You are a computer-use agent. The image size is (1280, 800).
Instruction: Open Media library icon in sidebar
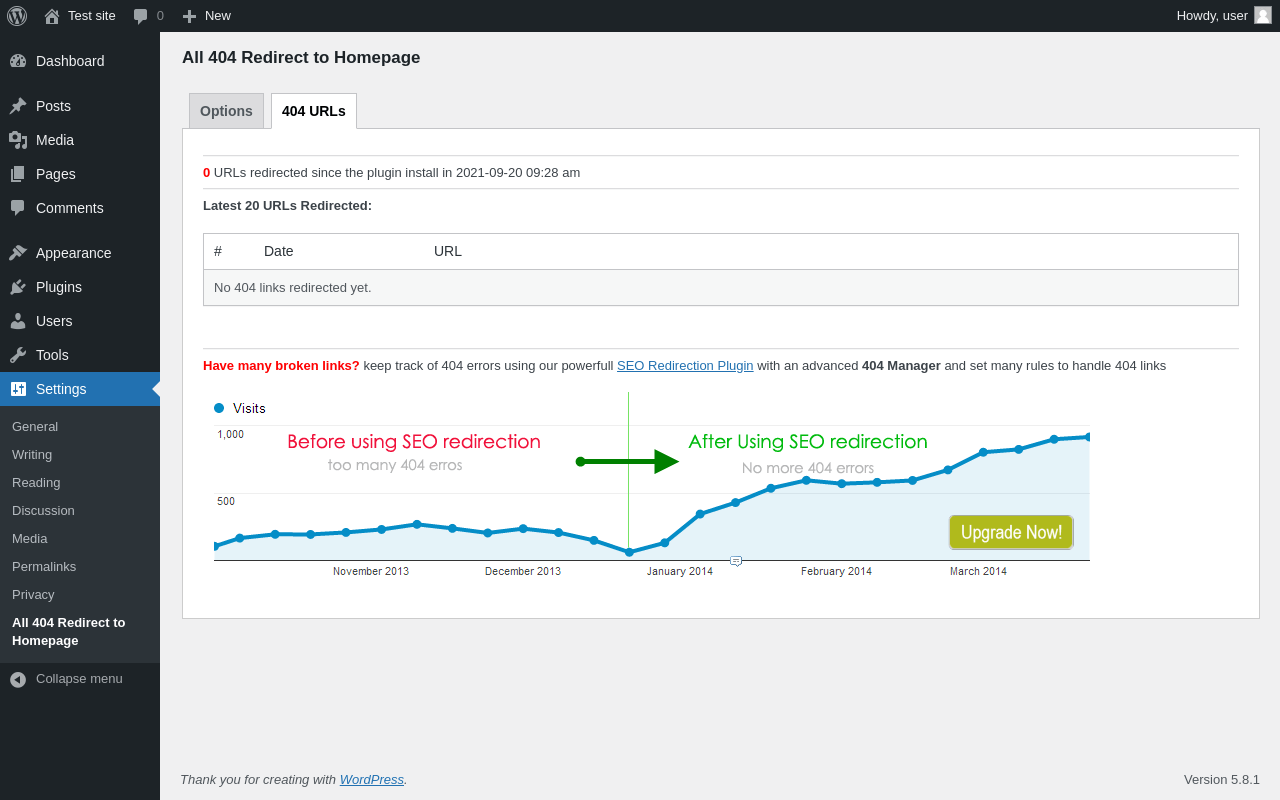pyautogui.click(x=18, y=140)
